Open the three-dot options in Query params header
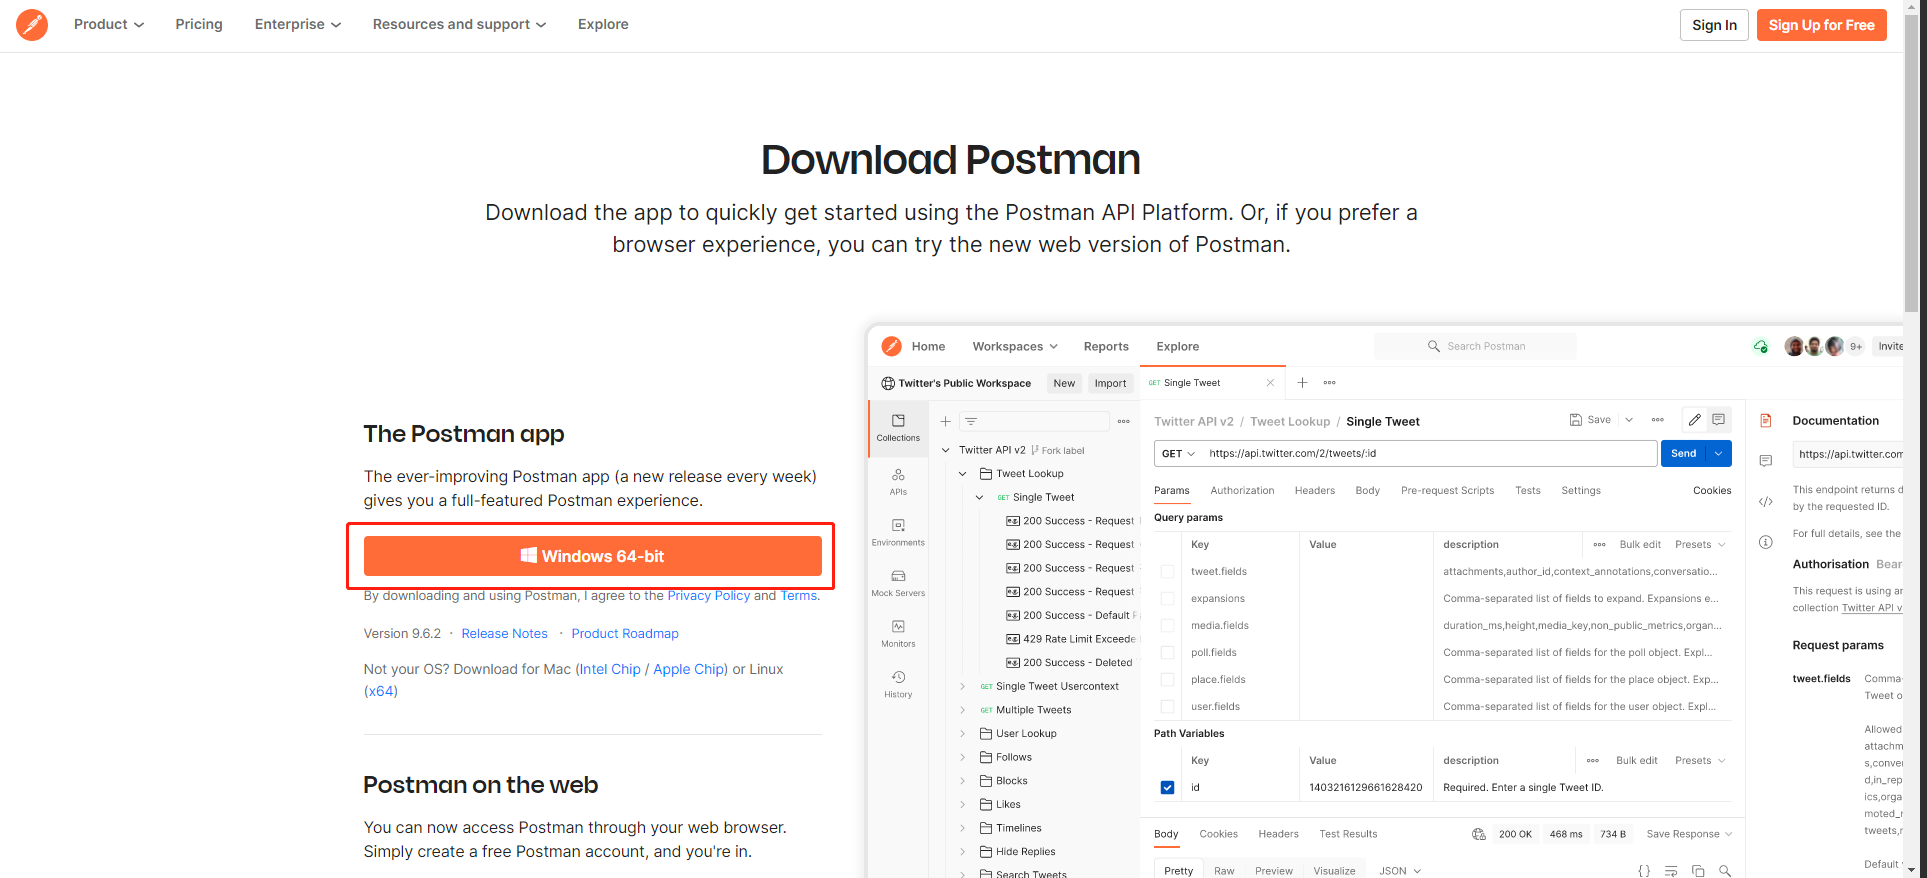The image size is (1927, 878). point(1599,545)
